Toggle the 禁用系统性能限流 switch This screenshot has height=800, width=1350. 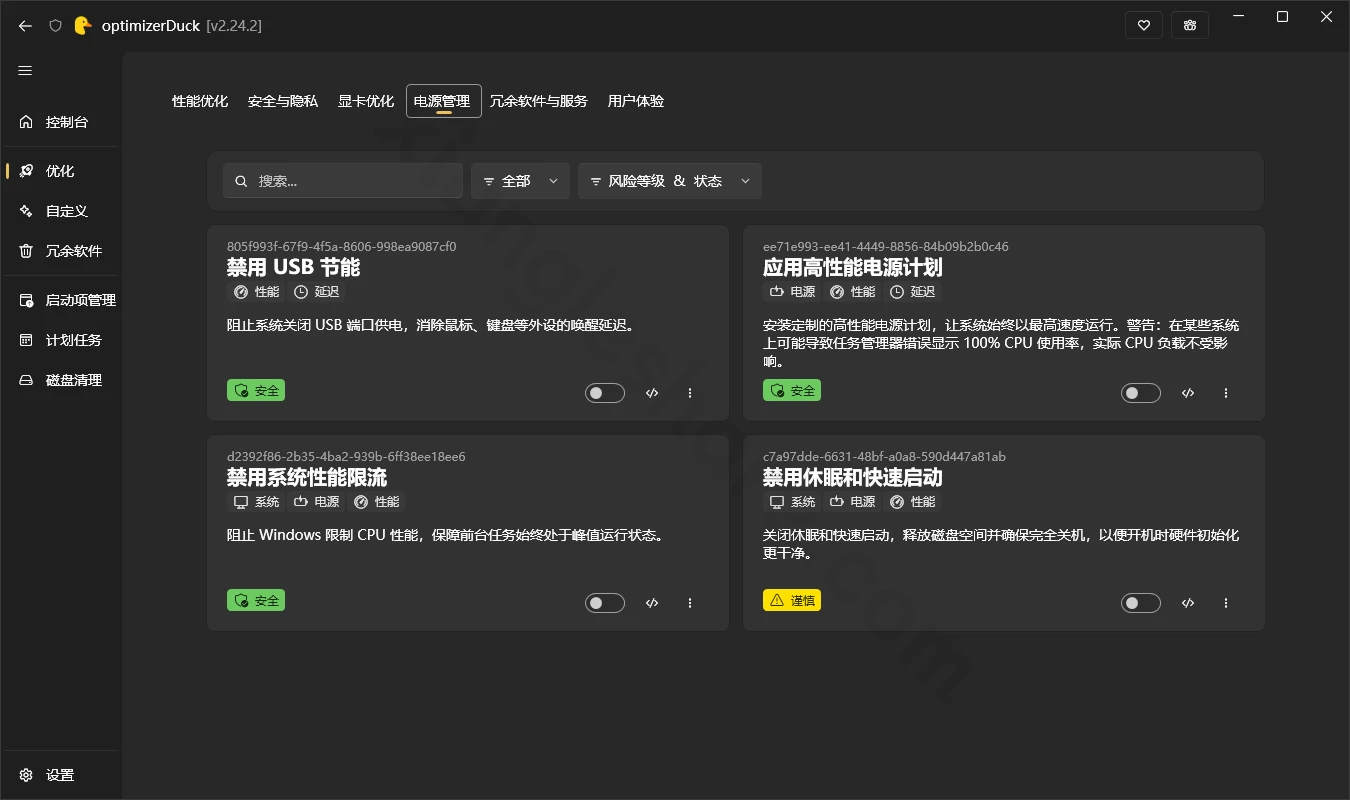tap(605, 603)
